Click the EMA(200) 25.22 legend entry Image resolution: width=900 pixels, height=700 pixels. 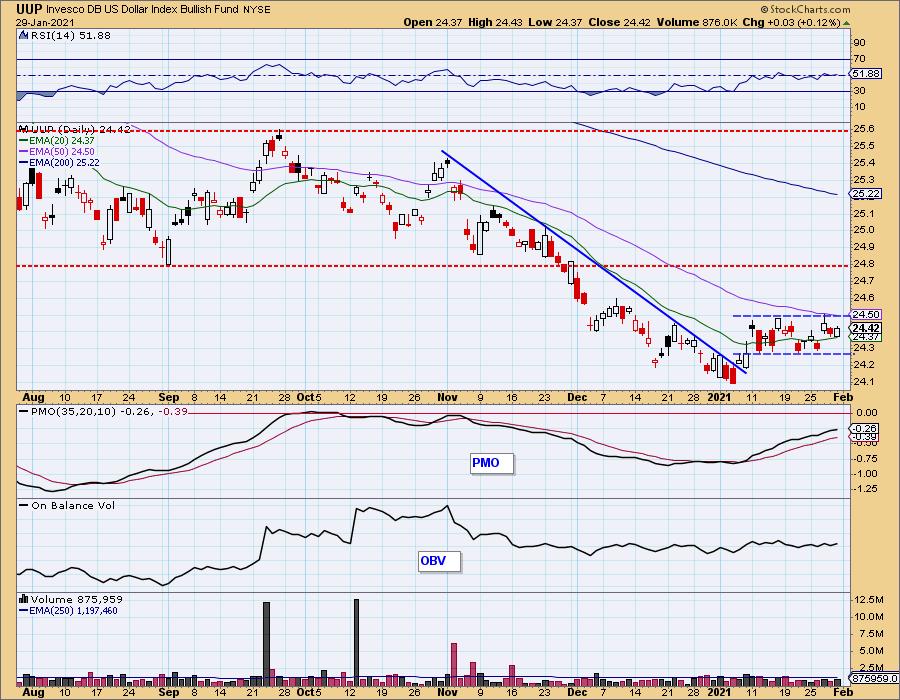click(64, 162)
